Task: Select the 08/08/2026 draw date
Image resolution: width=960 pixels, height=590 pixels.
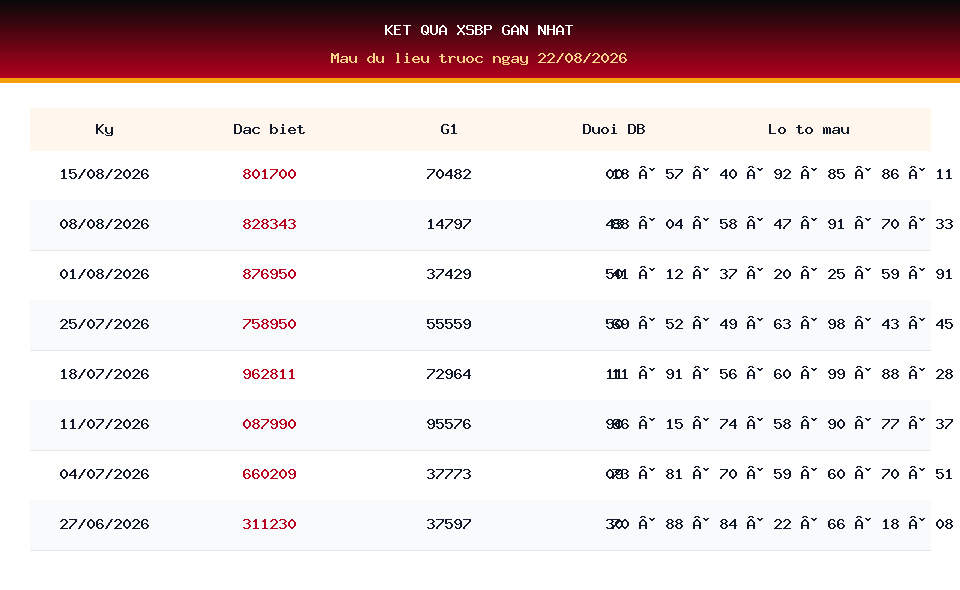Action: coord(104,225)
